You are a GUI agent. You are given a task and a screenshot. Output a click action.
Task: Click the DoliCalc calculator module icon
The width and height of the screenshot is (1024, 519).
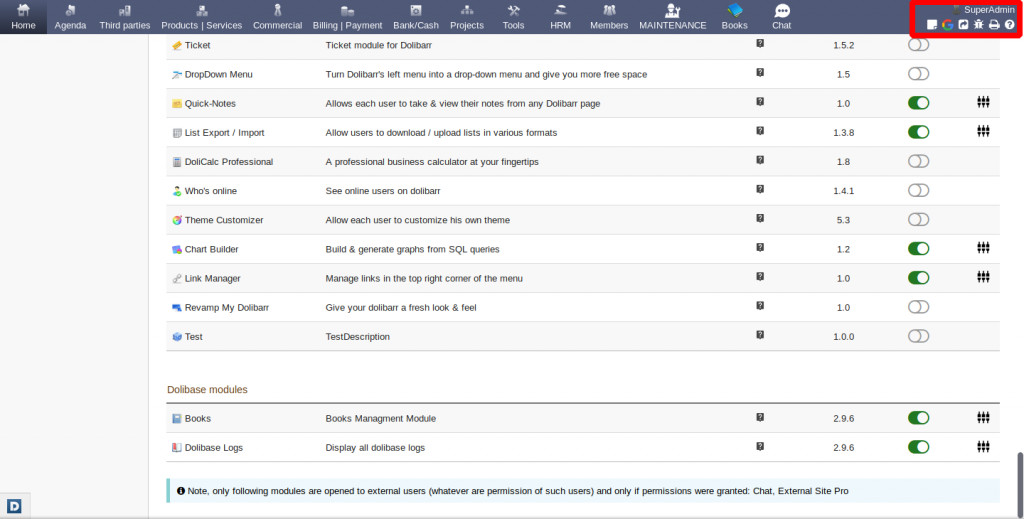(176, 162)
